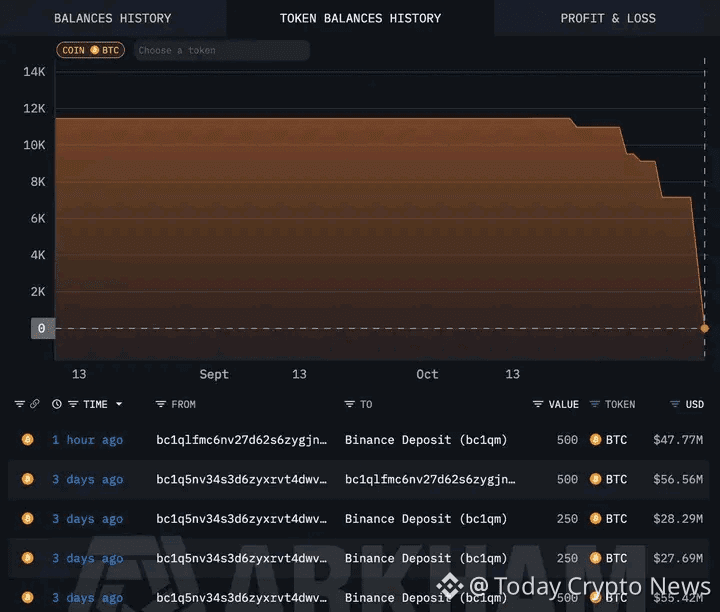Image resolution: width=720 pixels, height=612 pixels.
Task: Open Profit & Loss tab
Action: pyautogui.click(x=608, y=18)
